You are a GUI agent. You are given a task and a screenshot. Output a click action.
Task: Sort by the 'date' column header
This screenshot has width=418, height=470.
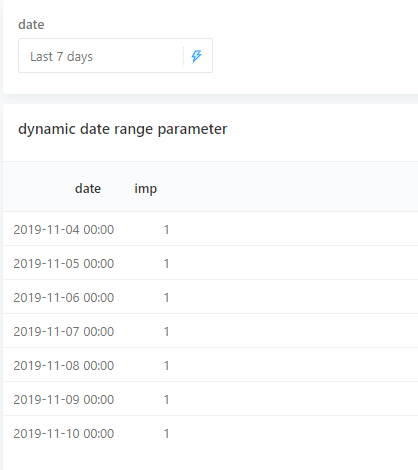[88, 189]
